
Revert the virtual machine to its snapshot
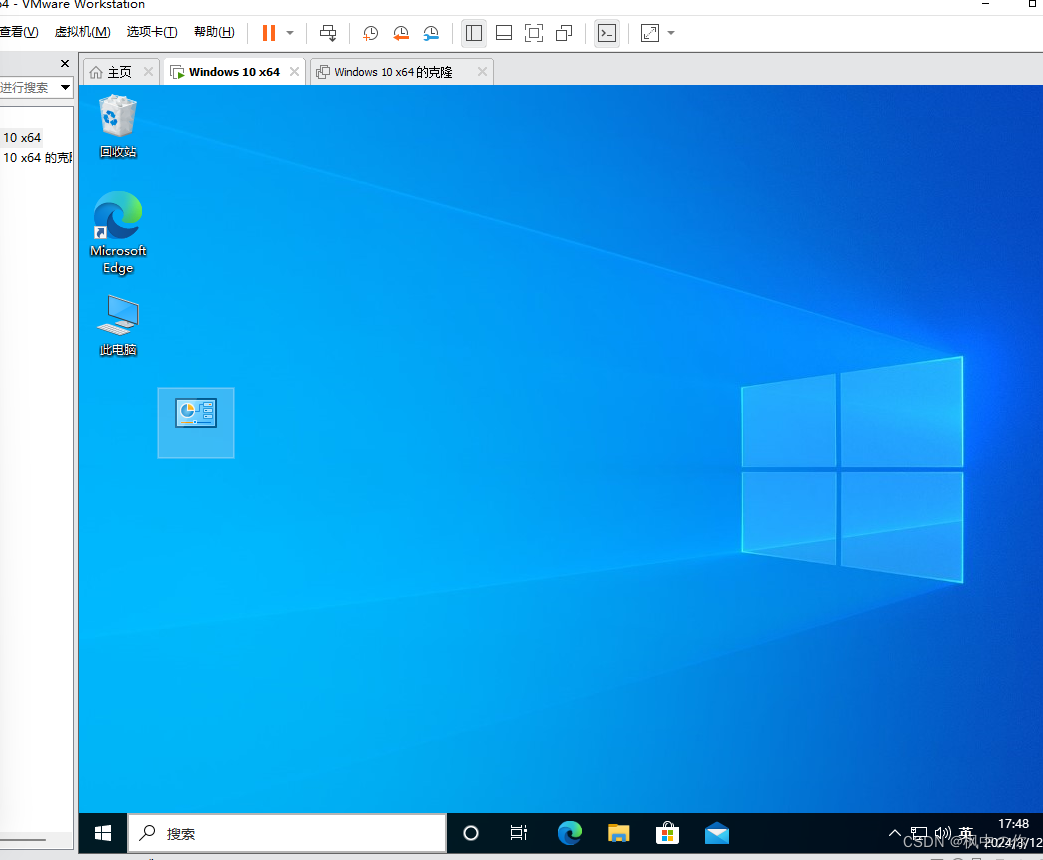click(x=401, y=32)
